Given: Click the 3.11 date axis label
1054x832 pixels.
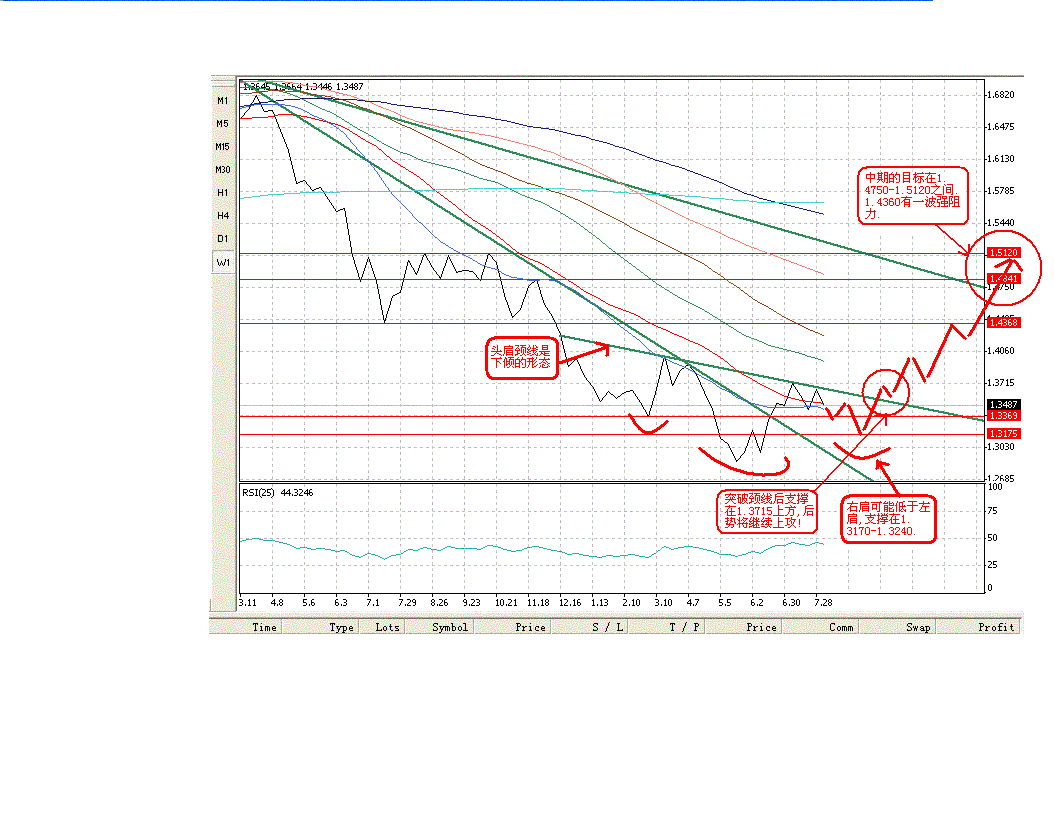Looking at the screenshot, I should 248,603.
